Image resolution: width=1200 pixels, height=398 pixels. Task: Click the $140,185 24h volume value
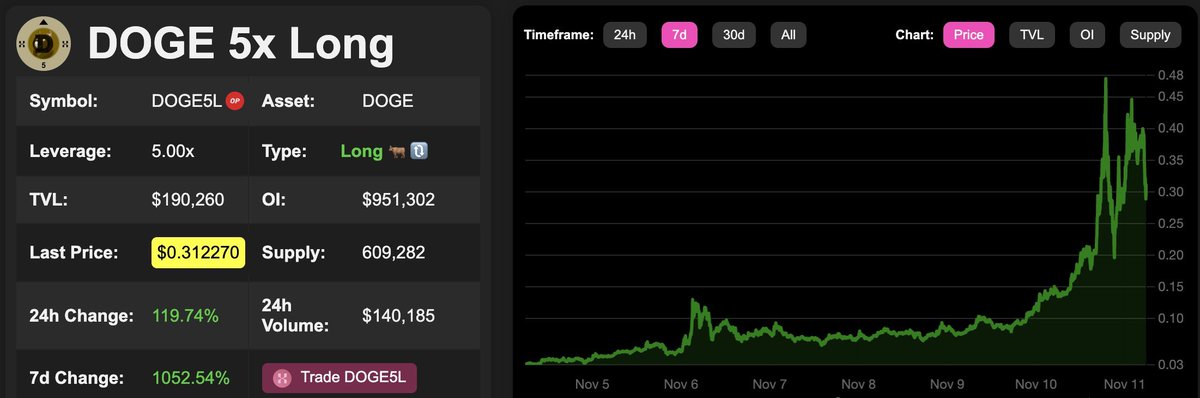click(x=398, y=316)
